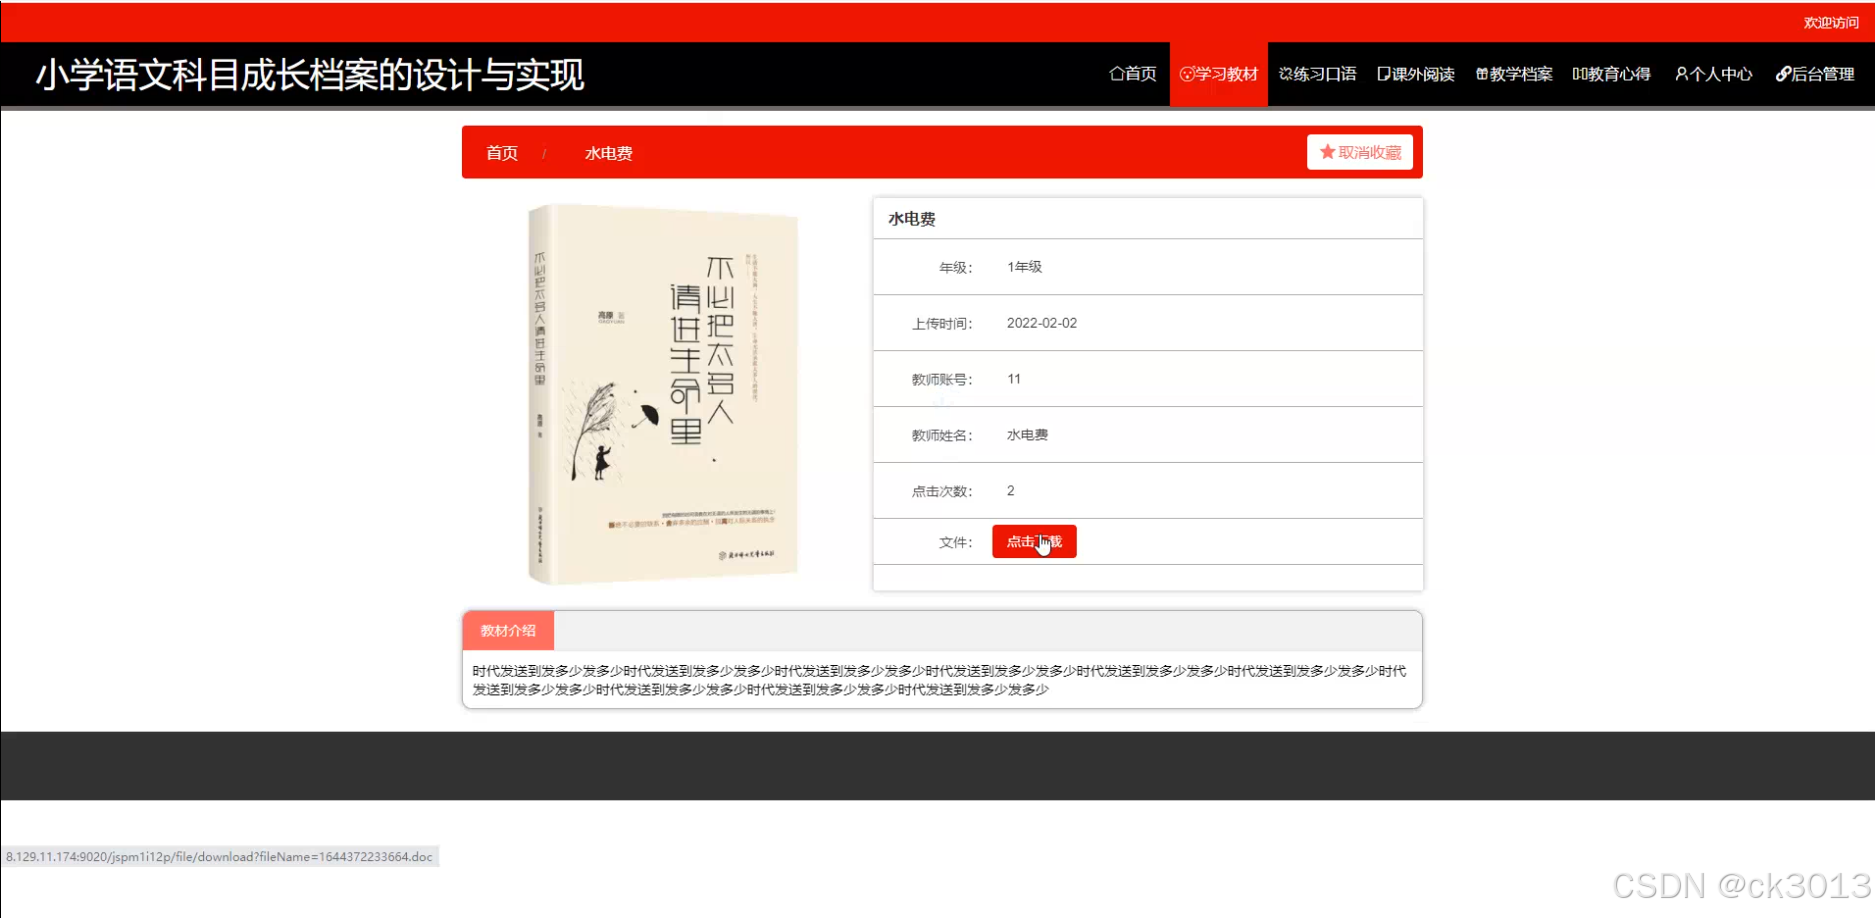The image size is (1875, 918).
Task: Click the icon beside 教育心得
Action: pyautogui.click(x=1580, y=74)
